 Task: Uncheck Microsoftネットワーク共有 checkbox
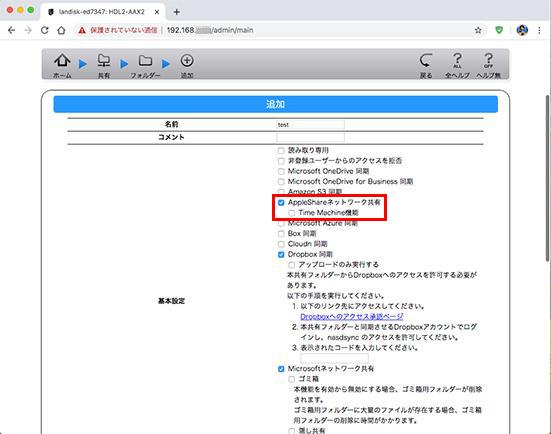[x=281, y=369]
